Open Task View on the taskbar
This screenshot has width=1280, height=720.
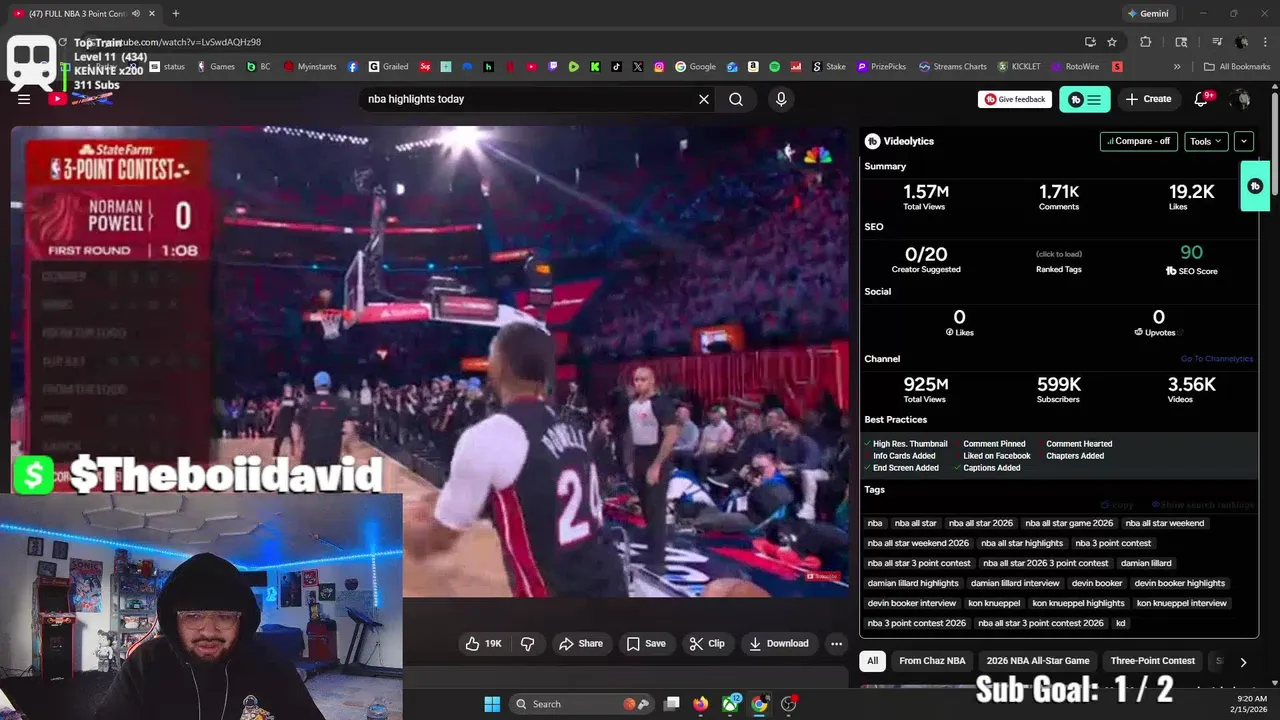(x=672, y=704)
